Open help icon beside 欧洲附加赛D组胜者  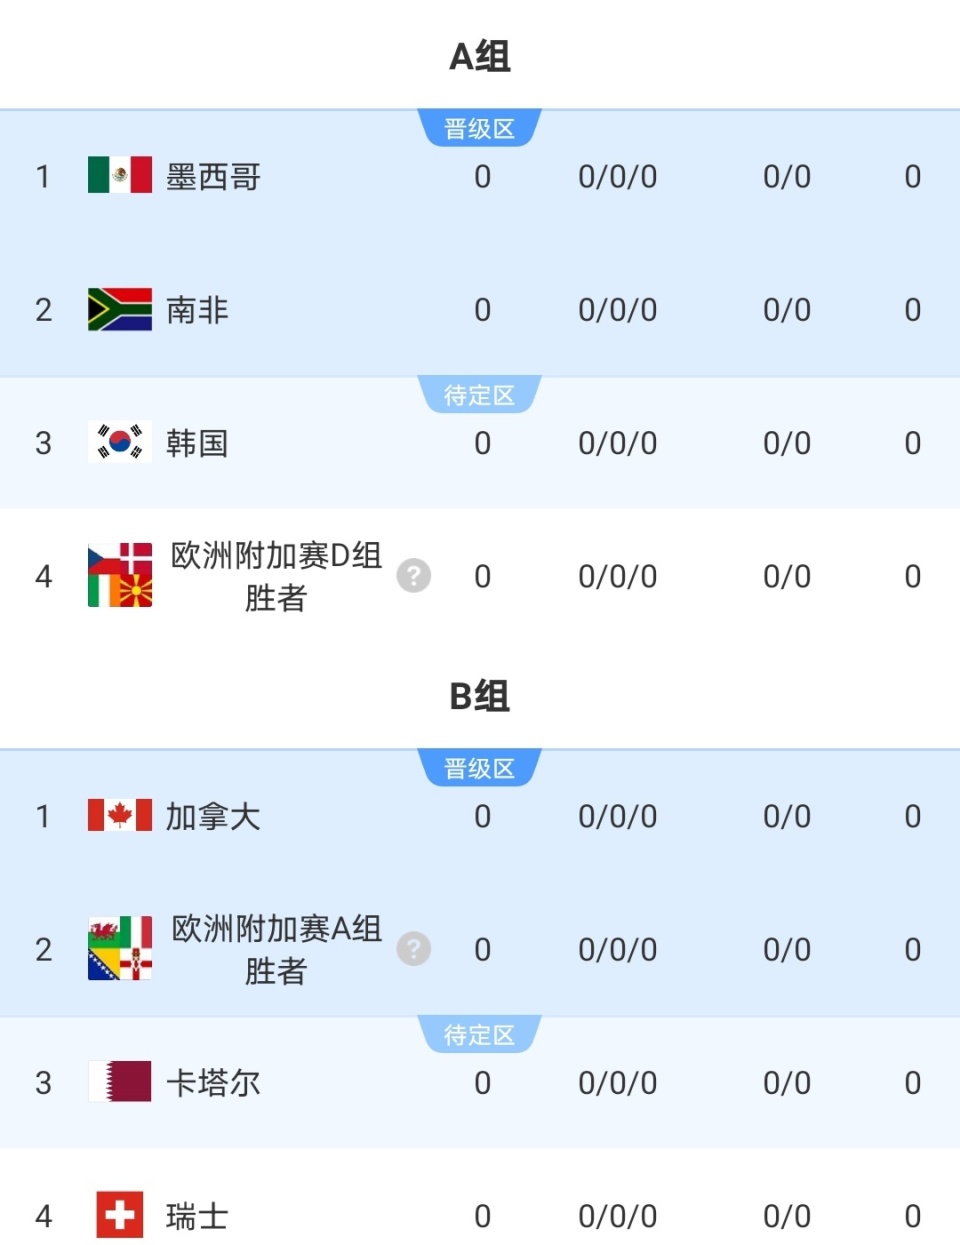point(414,576)
